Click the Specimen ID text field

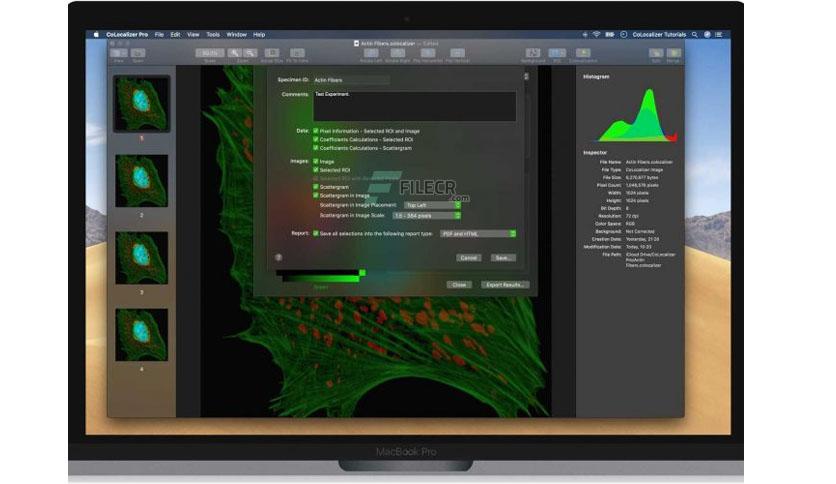(351, 80)
